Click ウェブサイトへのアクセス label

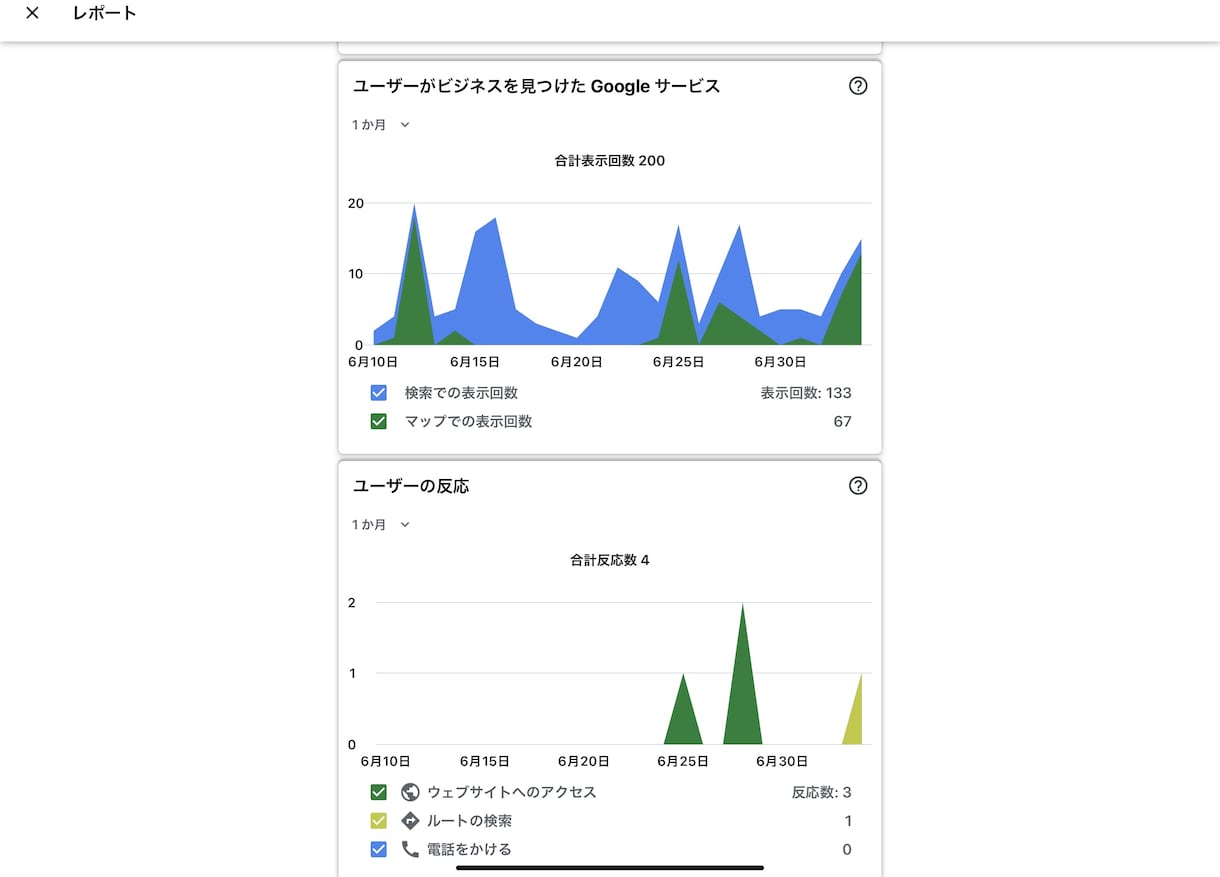point(512,792)
